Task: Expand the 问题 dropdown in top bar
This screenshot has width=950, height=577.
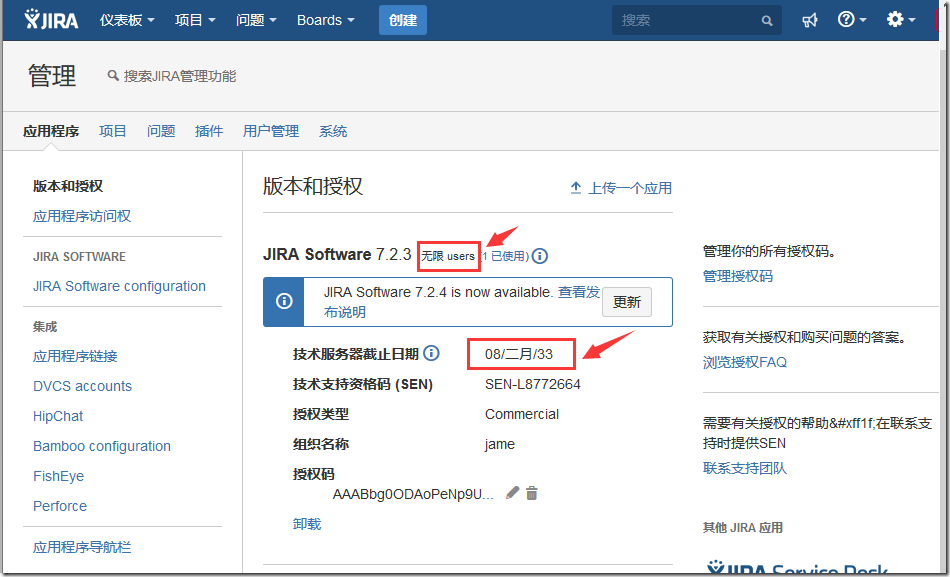Action: point(256,20)
